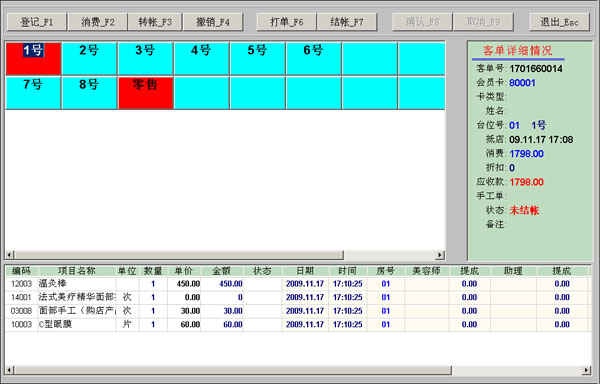Select the 2号 table cell

tap(89, 59)
